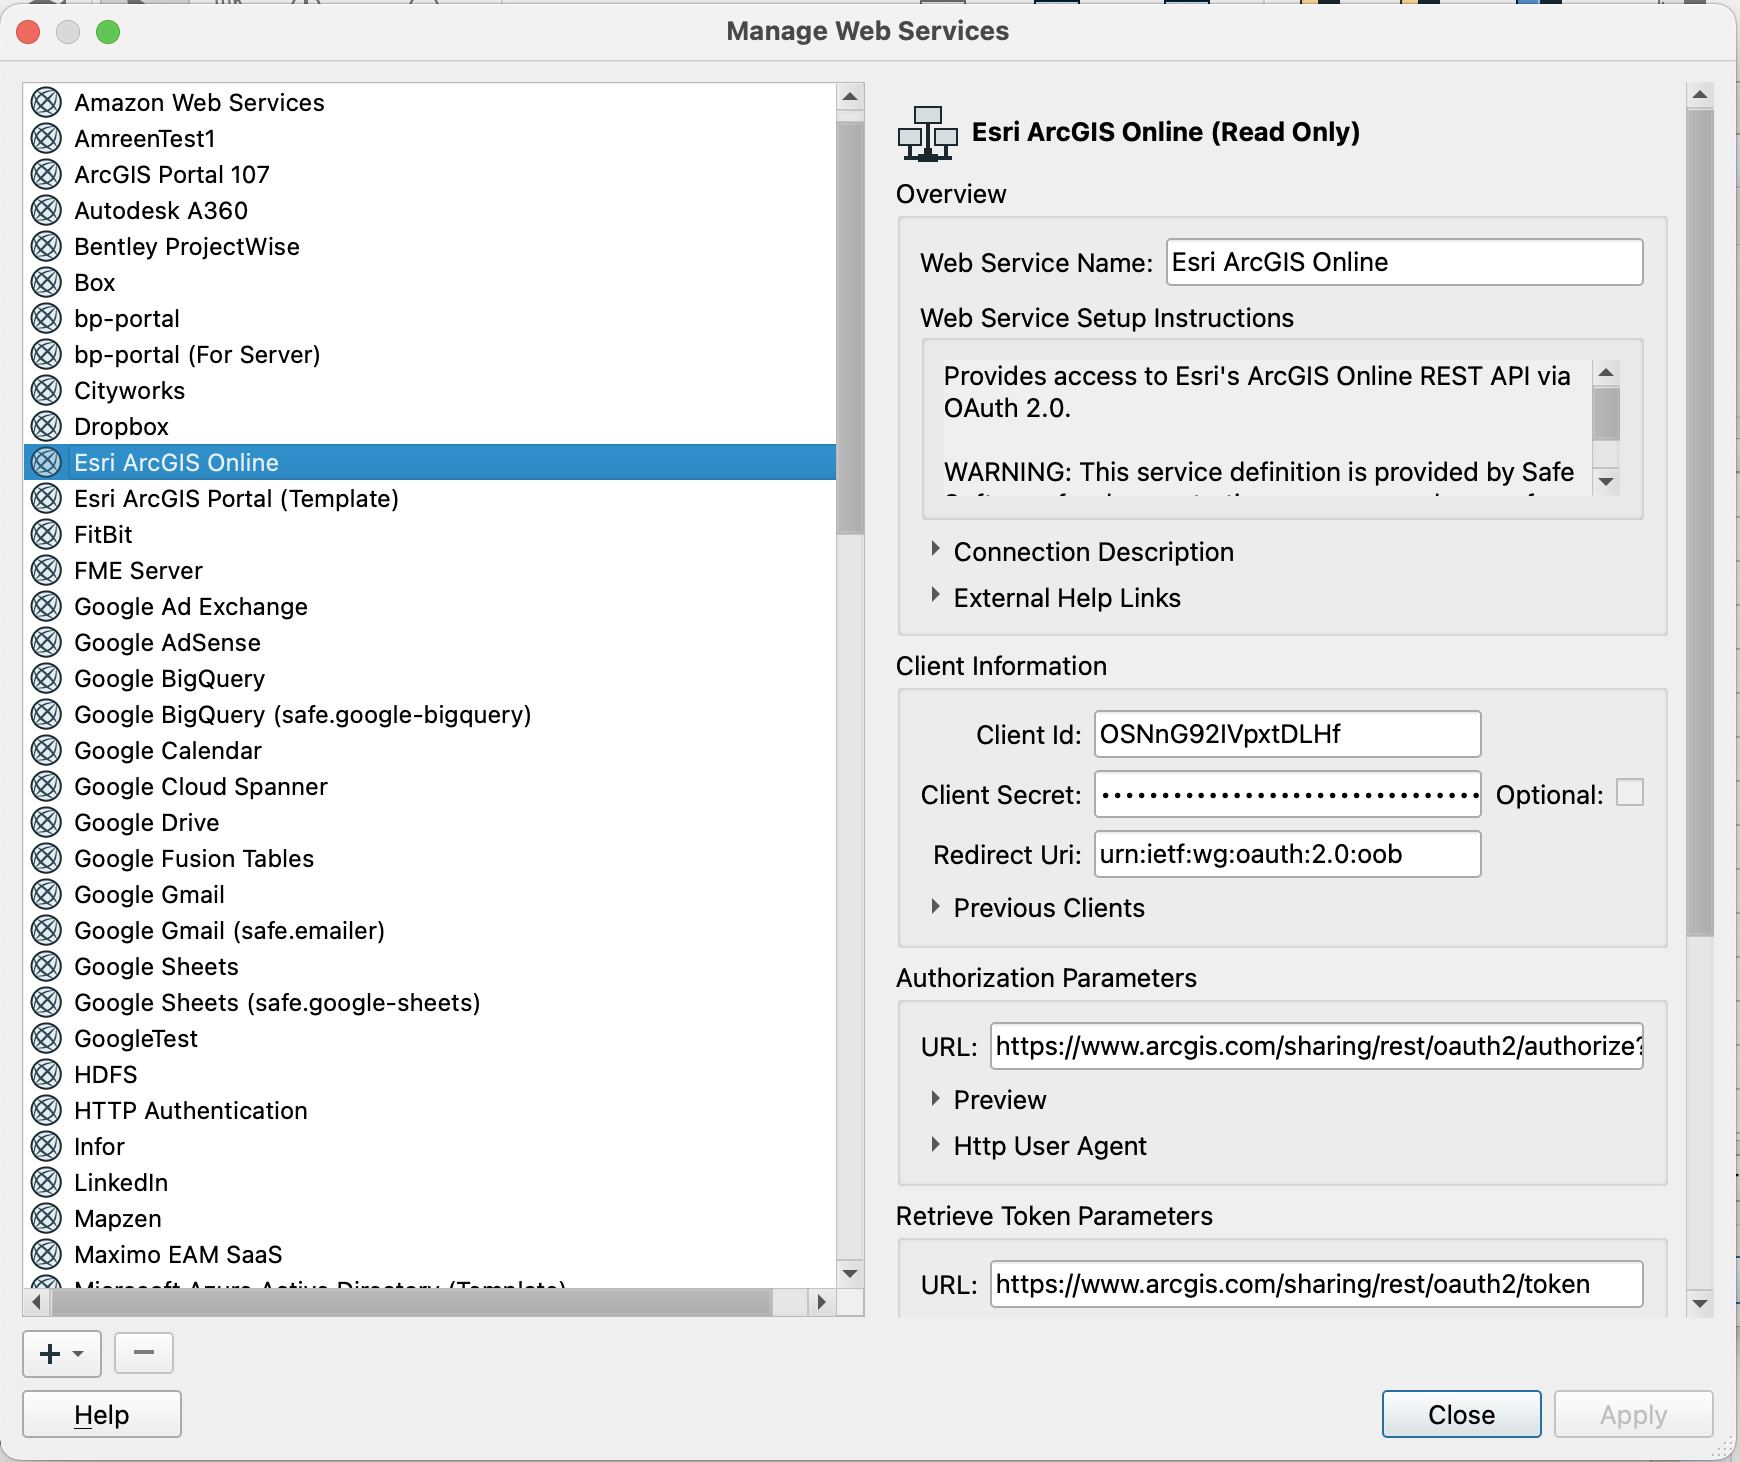
Task: Expand the Http User Agent section
Action: coord(935,1144)
